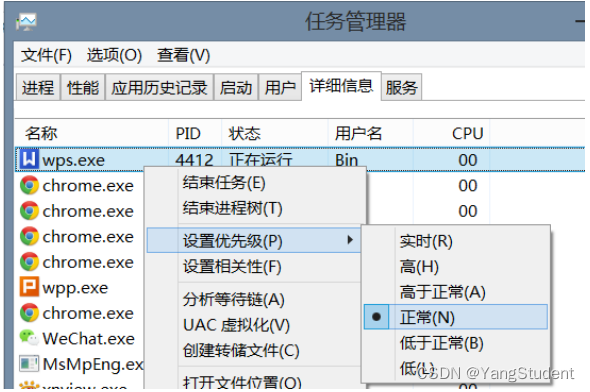This screenshot has width=590, height=392.
Task: Click the Bin username cell
Action: pyautogui.click(x=346, y=160)
